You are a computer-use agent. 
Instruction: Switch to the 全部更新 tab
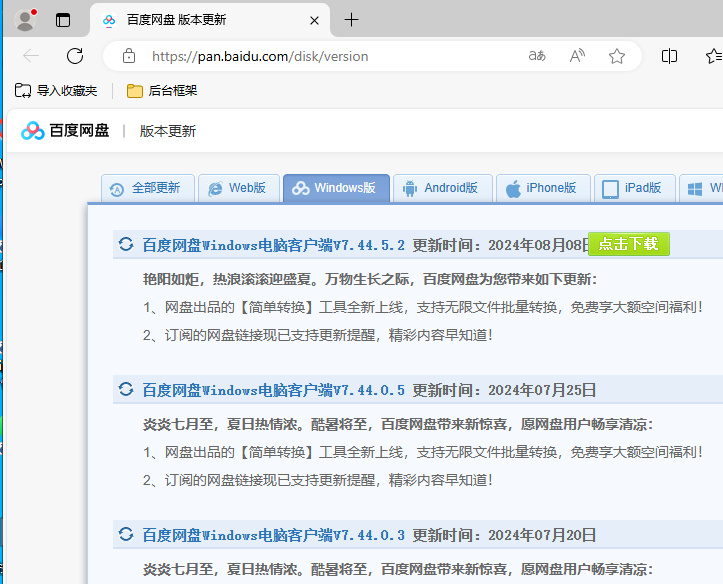coord(148,188)
